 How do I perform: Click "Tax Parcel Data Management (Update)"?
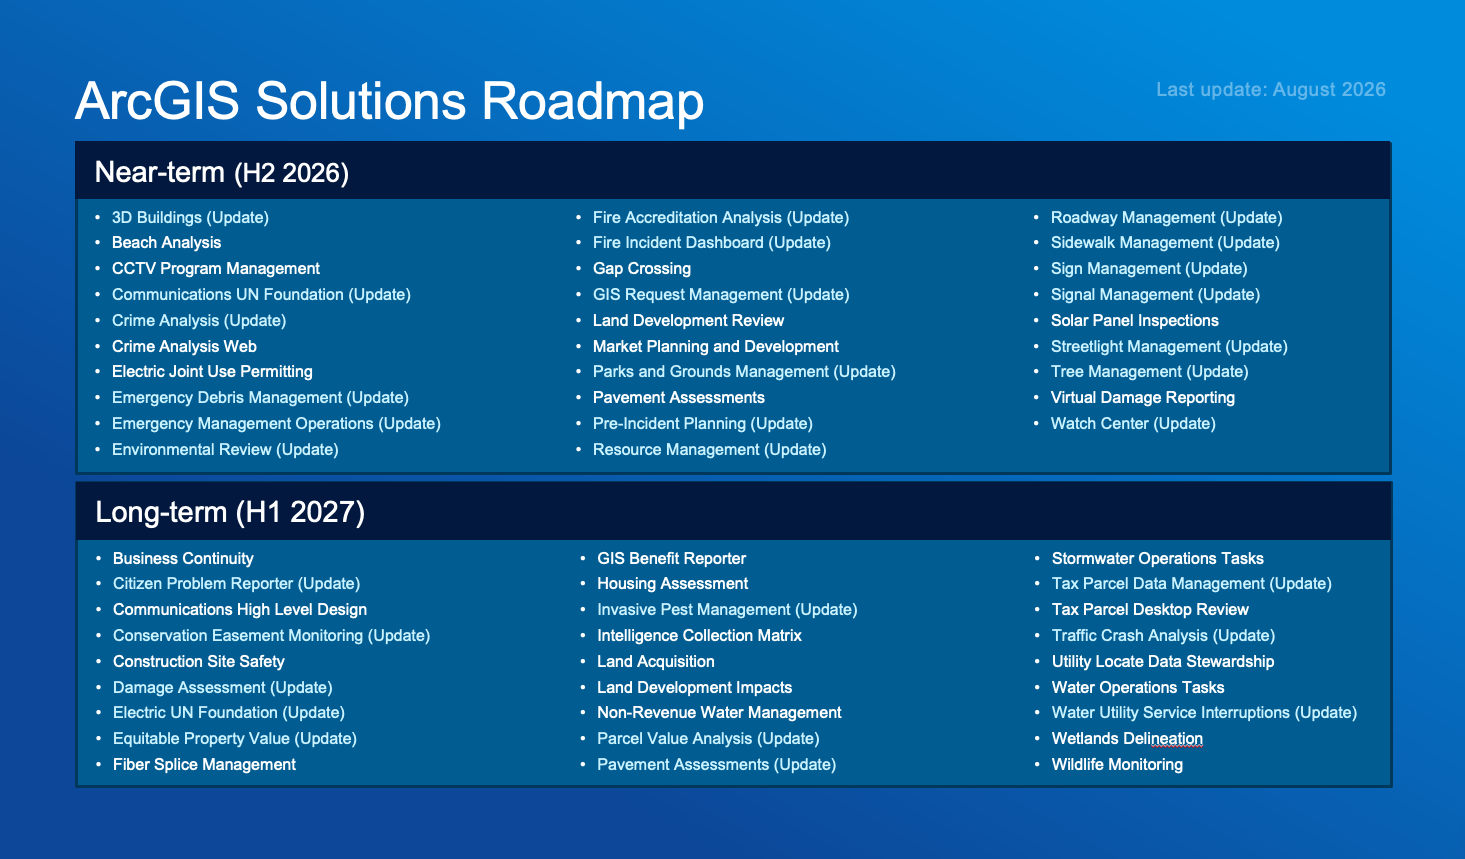point(1192,584)
